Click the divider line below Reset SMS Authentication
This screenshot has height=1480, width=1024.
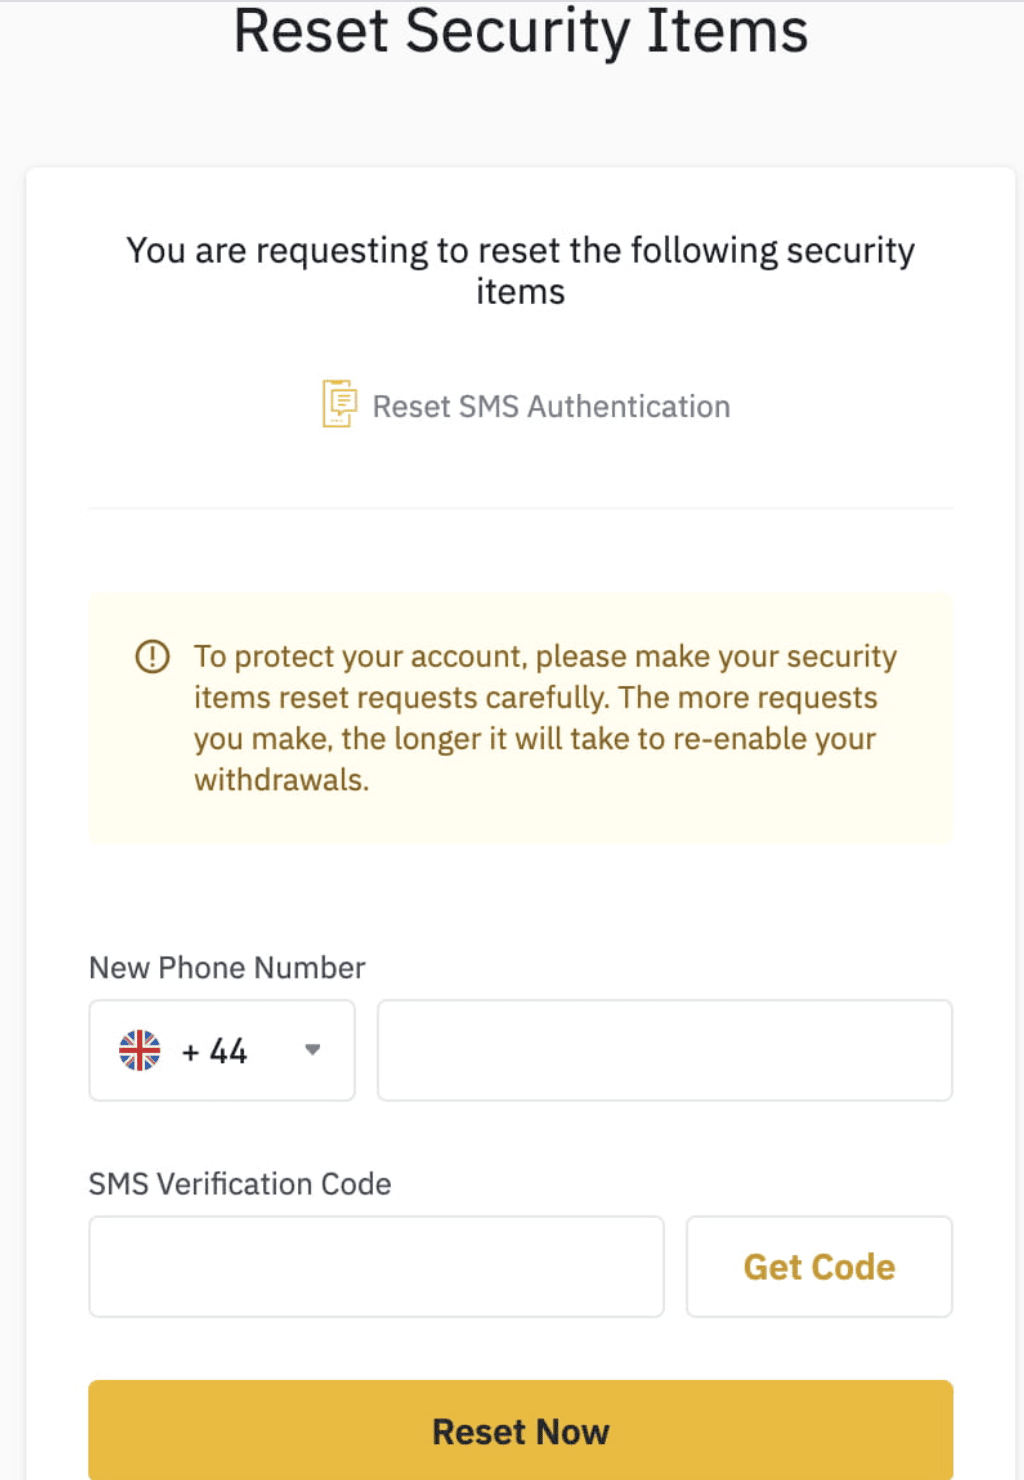pyautogui.click(x=521, y=508)
